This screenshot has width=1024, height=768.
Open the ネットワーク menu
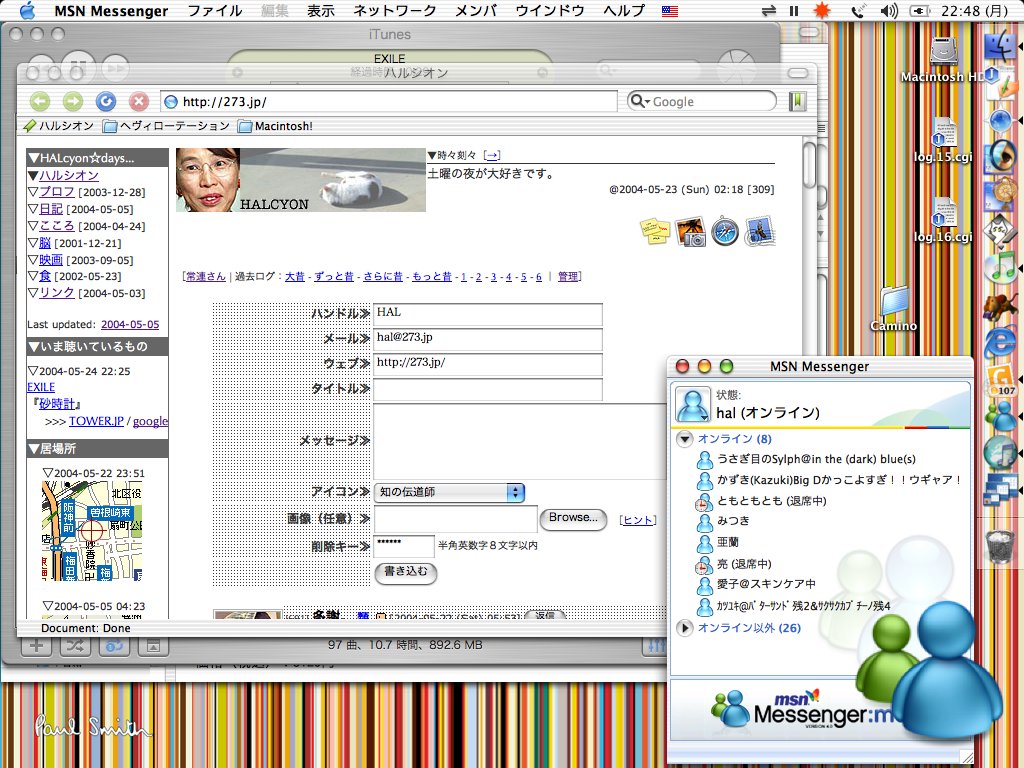tap(394, 10)
